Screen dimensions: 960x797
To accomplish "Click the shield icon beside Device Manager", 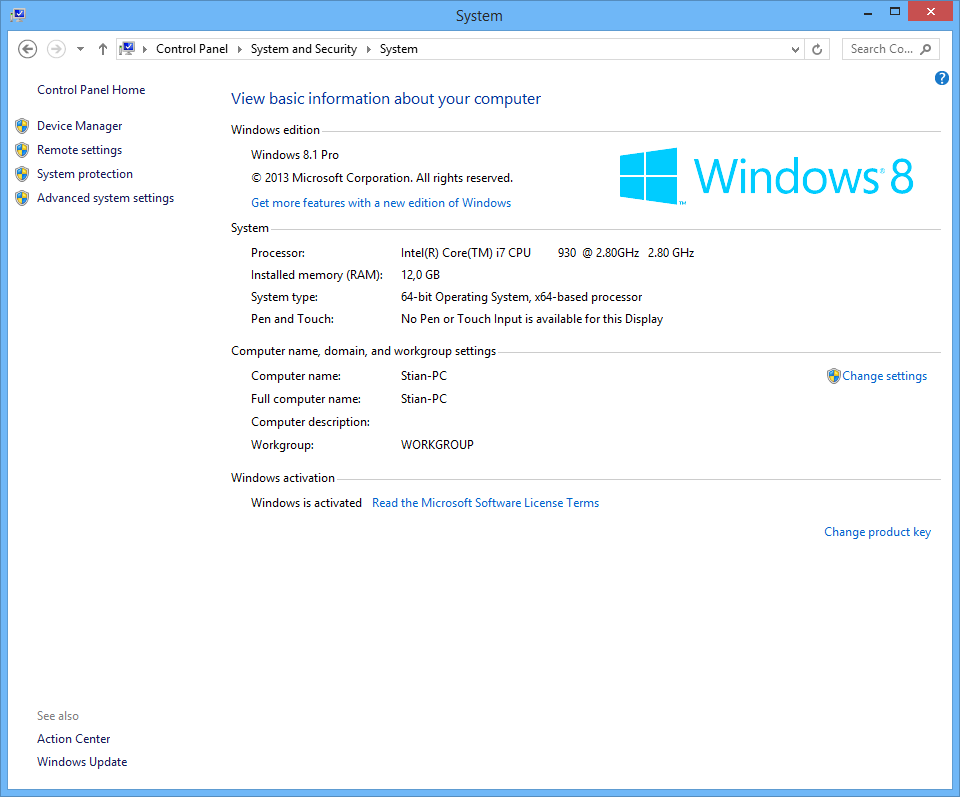I will [22, 126].
